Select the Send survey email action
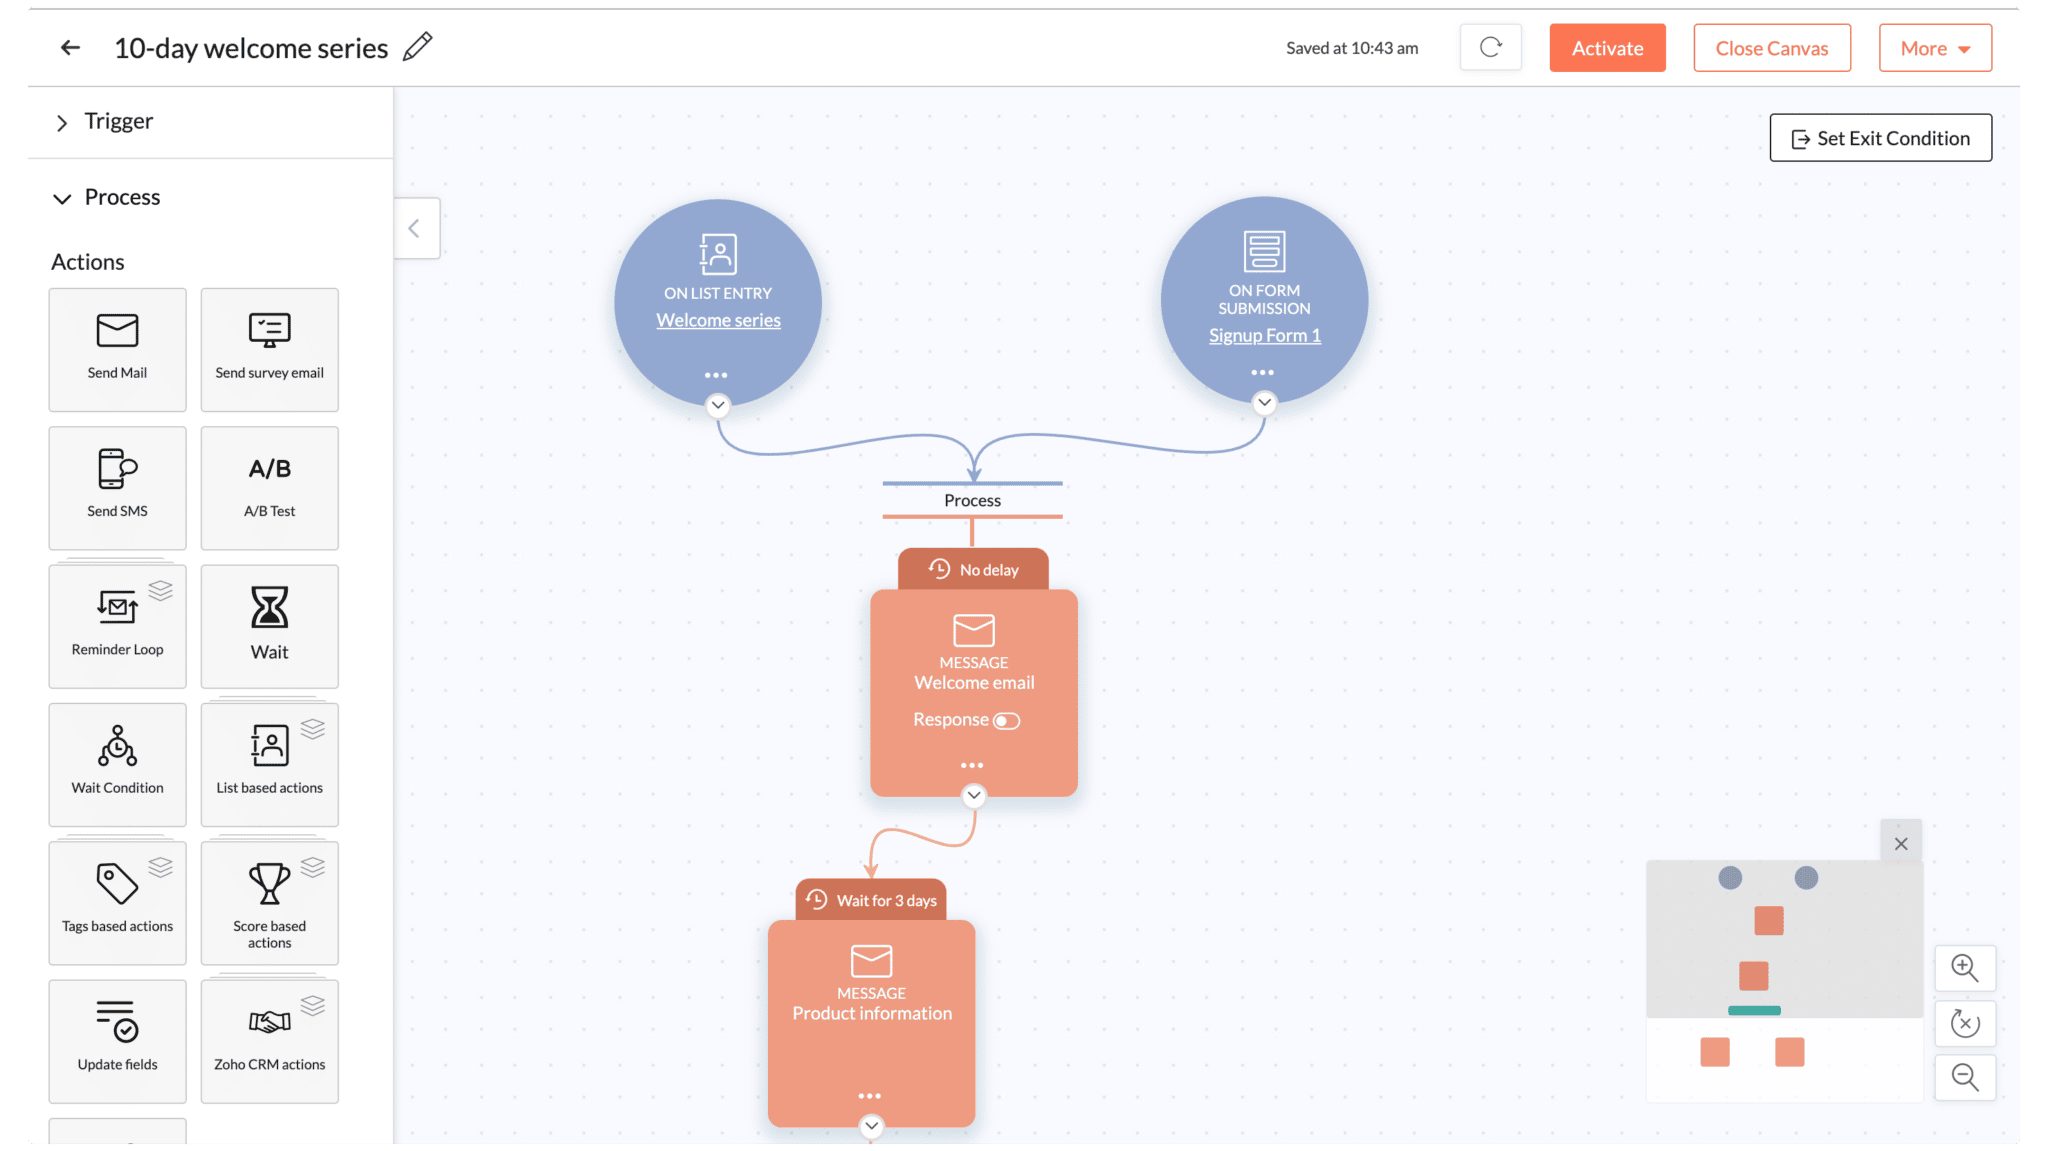The image size is (2048, 1151). click(x=269, y=349)
